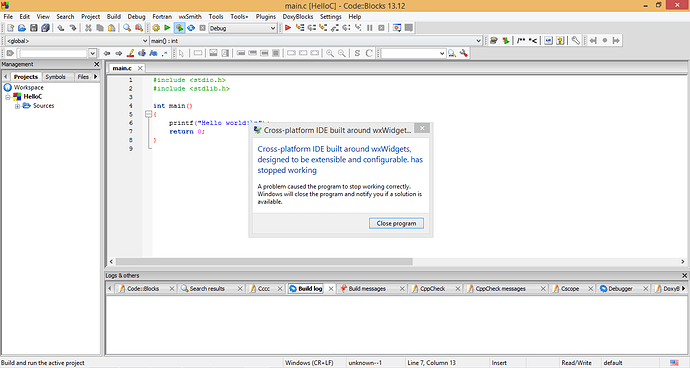Open the main() : int function dropdown
The image size is (690, 368).
pyautogui.click(x=478, y=40)
